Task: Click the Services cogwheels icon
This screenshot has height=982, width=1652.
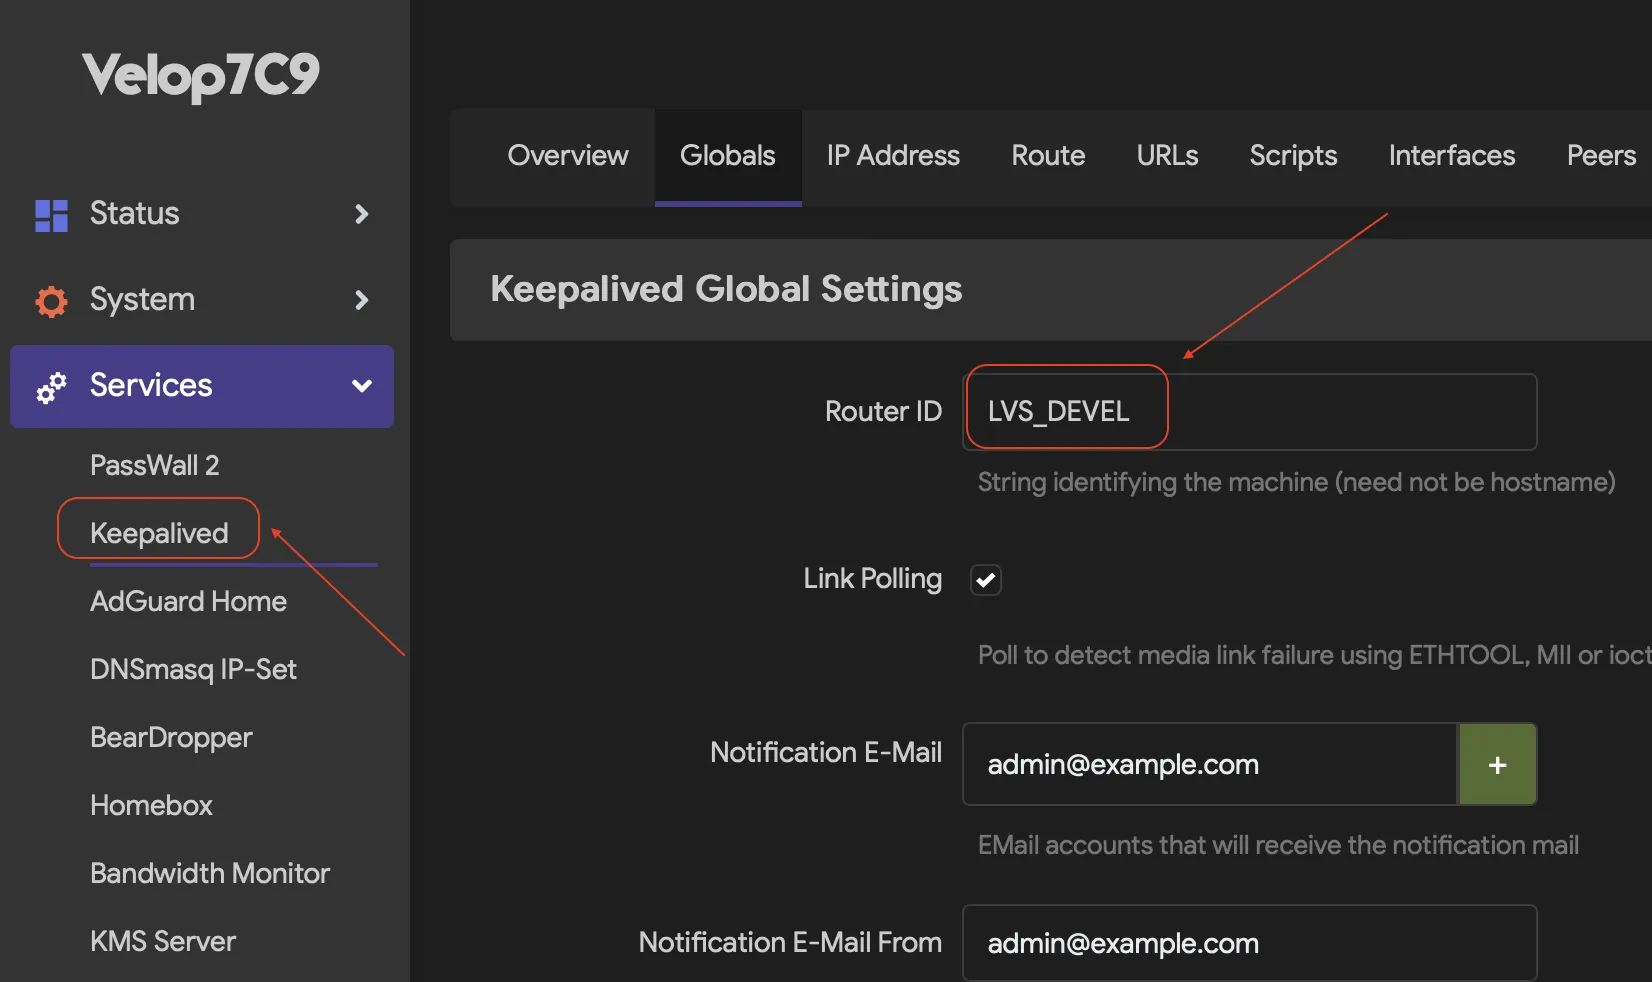Action: pos(49,387)
